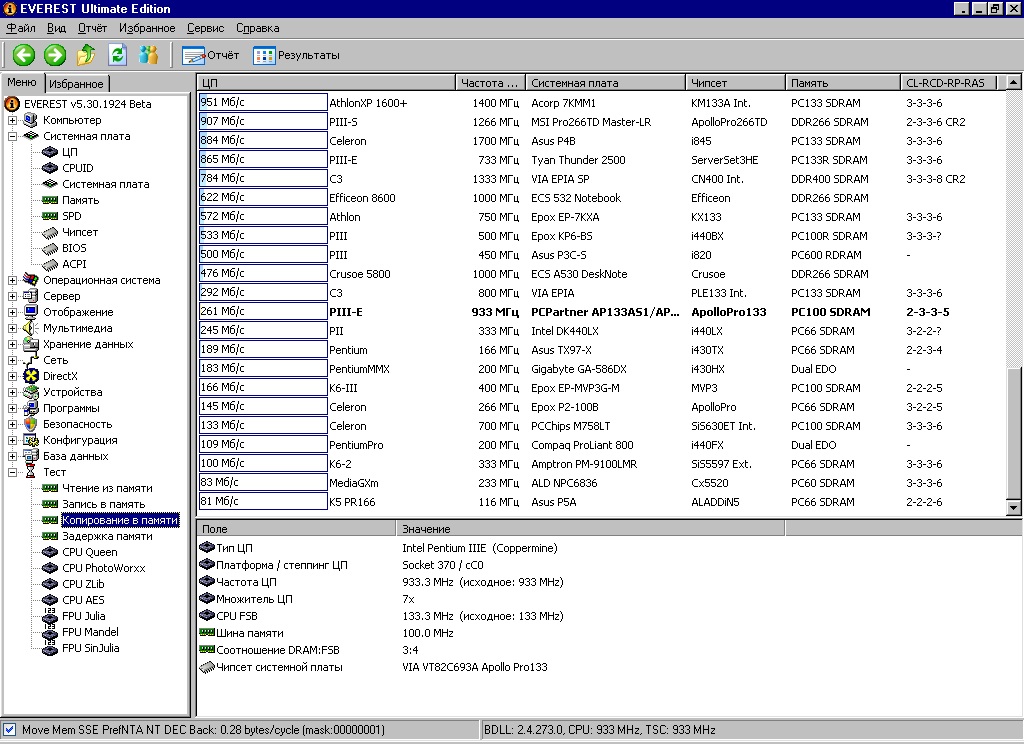Open the Сервис menu

click(205, 28)
